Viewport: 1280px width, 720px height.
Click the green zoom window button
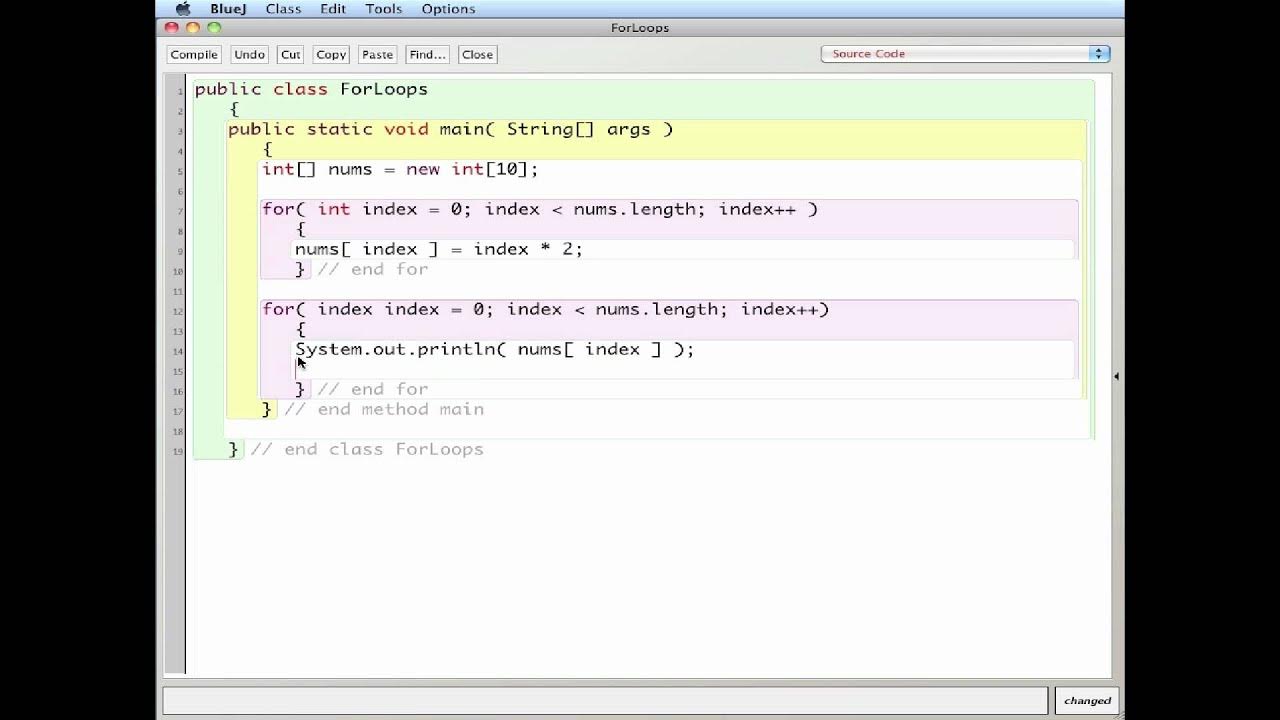tap(213, 28)
